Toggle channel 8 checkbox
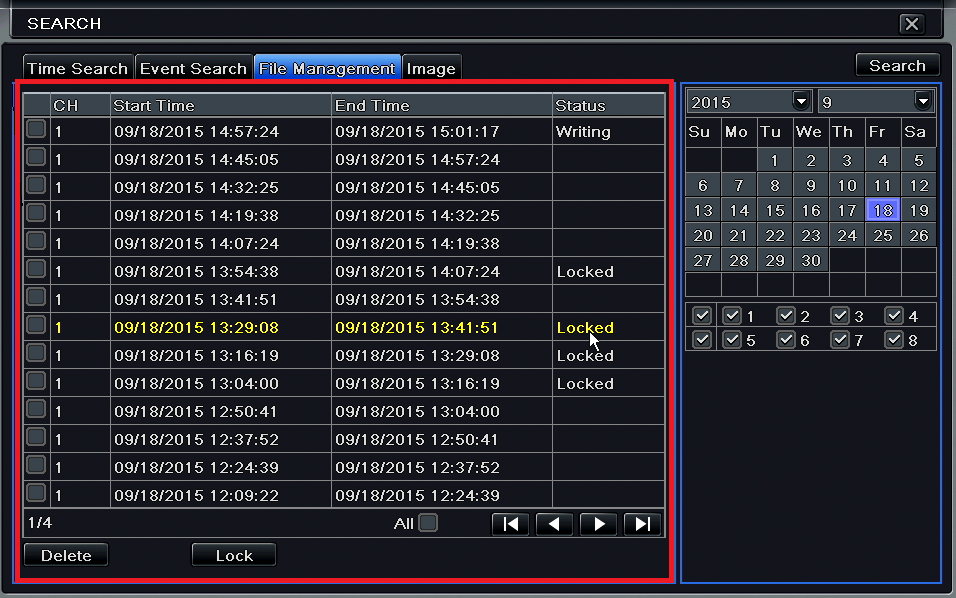The width and height of the screenshot is (956, 598). (x=894, y=339)
